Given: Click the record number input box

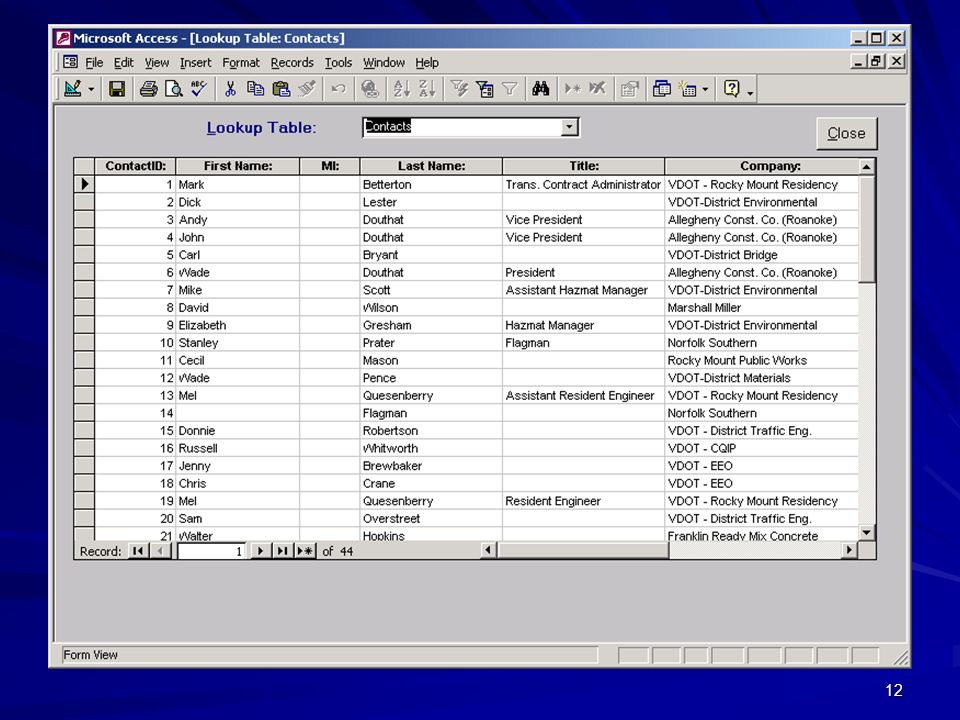Looking at the screenshot, I should pyautogui.click(x=212, y=552).
